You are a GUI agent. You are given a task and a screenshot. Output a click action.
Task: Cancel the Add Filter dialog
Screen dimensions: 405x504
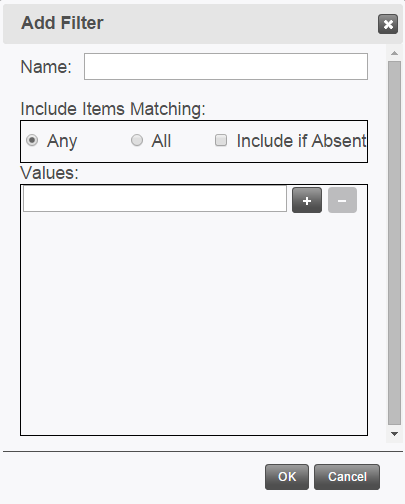click(347, 477)
